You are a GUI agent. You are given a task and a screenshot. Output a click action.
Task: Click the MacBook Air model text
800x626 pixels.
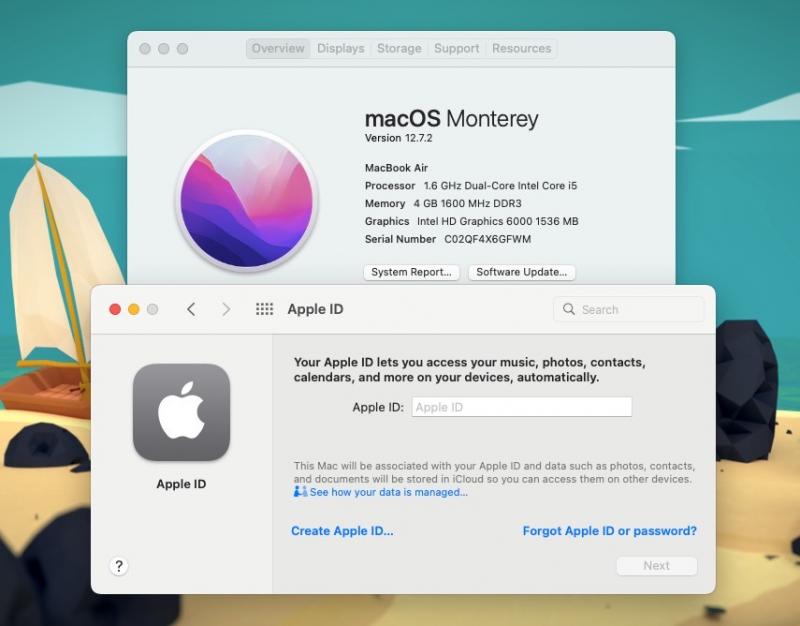396,168
